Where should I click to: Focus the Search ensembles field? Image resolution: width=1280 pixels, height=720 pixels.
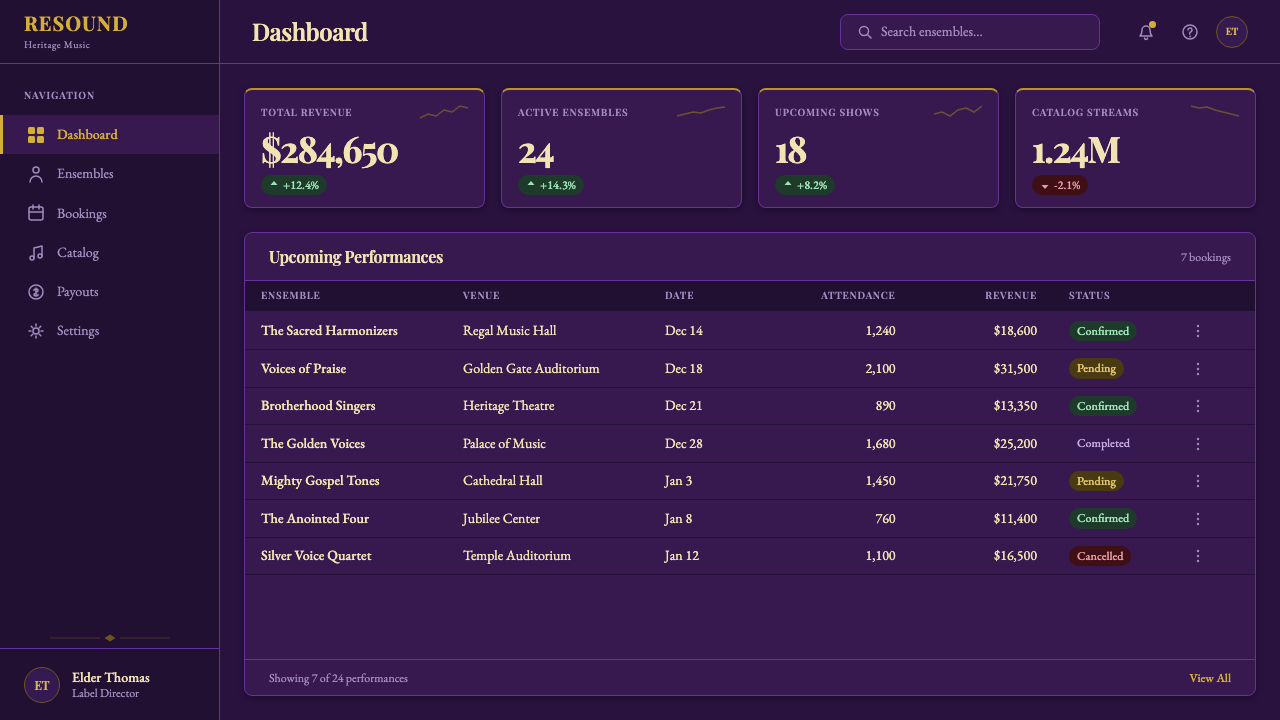pos(970,32)
